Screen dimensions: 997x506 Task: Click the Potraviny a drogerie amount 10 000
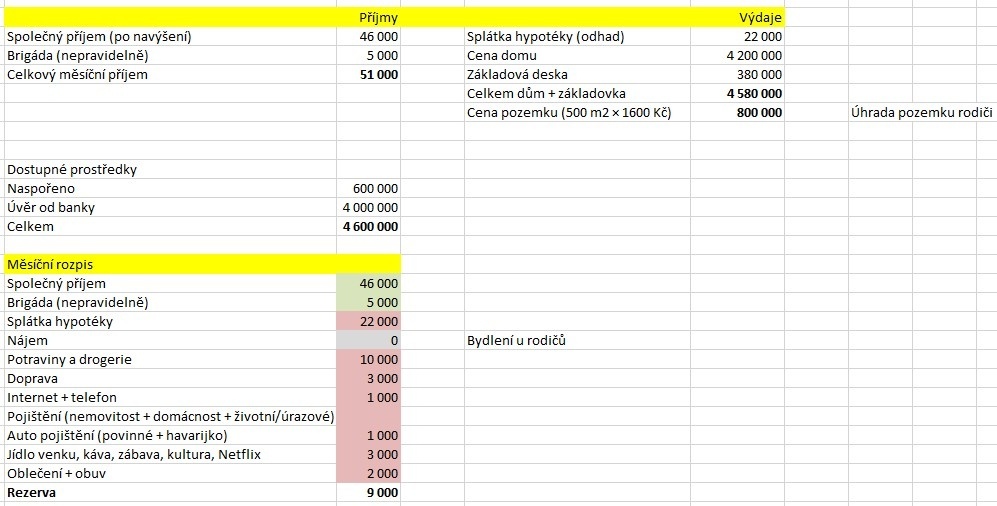click(368, 360)
